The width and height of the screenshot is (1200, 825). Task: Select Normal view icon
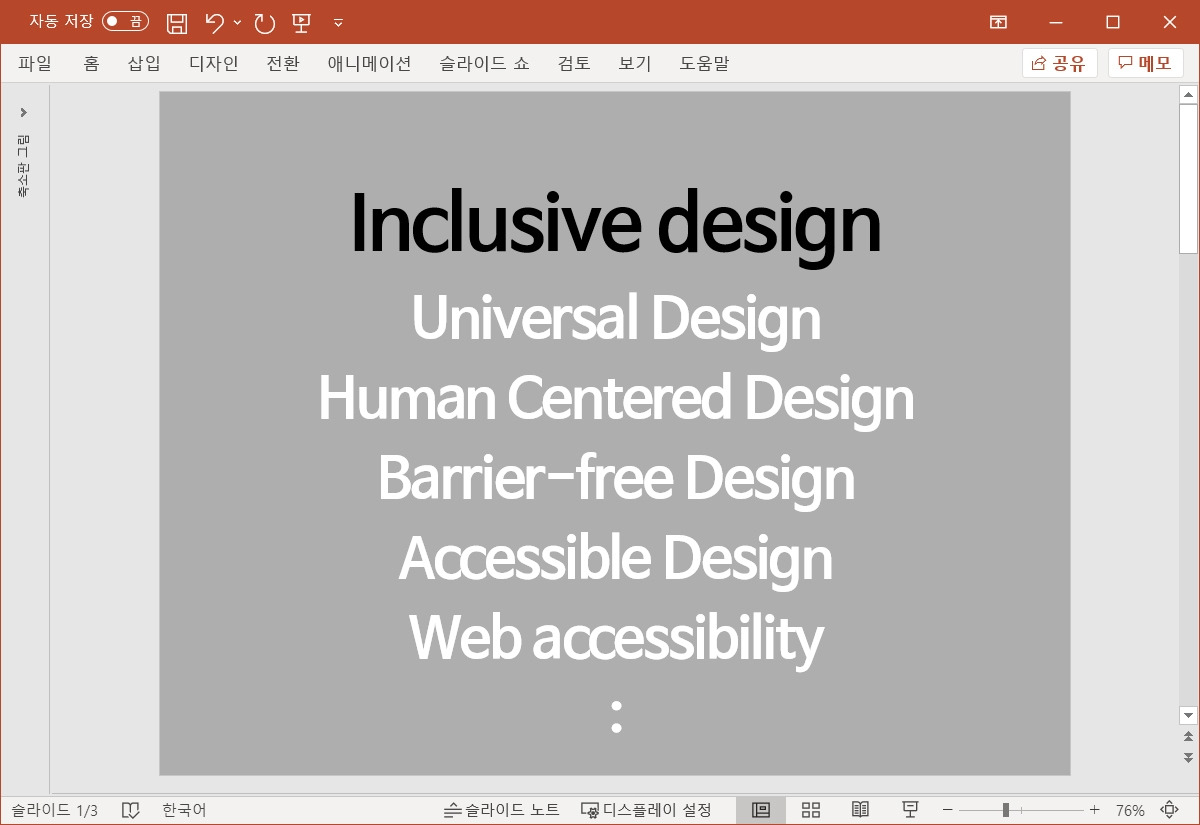[x=761, y=810]
